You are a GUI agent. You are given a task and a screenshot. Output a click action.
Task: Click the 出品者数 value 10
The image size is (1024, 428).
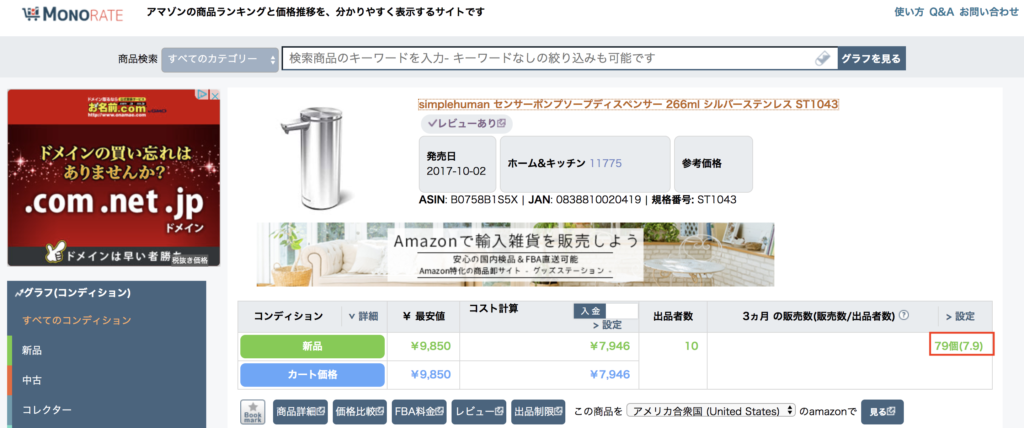(x=692, y=346)
